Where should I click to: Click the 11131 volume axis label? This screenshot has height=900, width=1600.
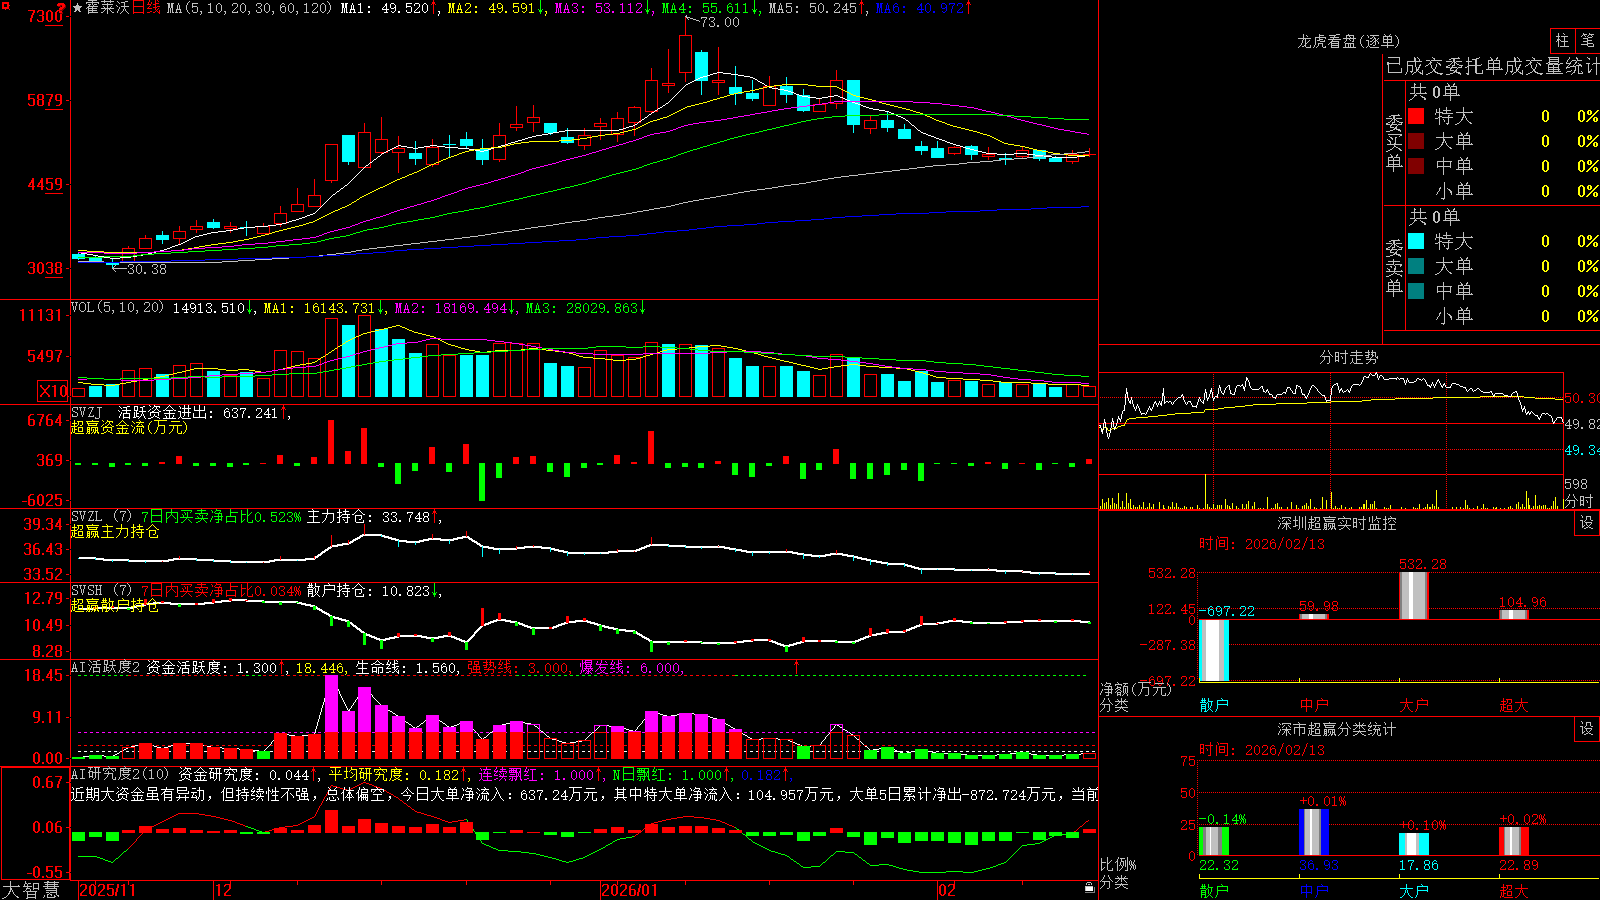pos(41,315)
